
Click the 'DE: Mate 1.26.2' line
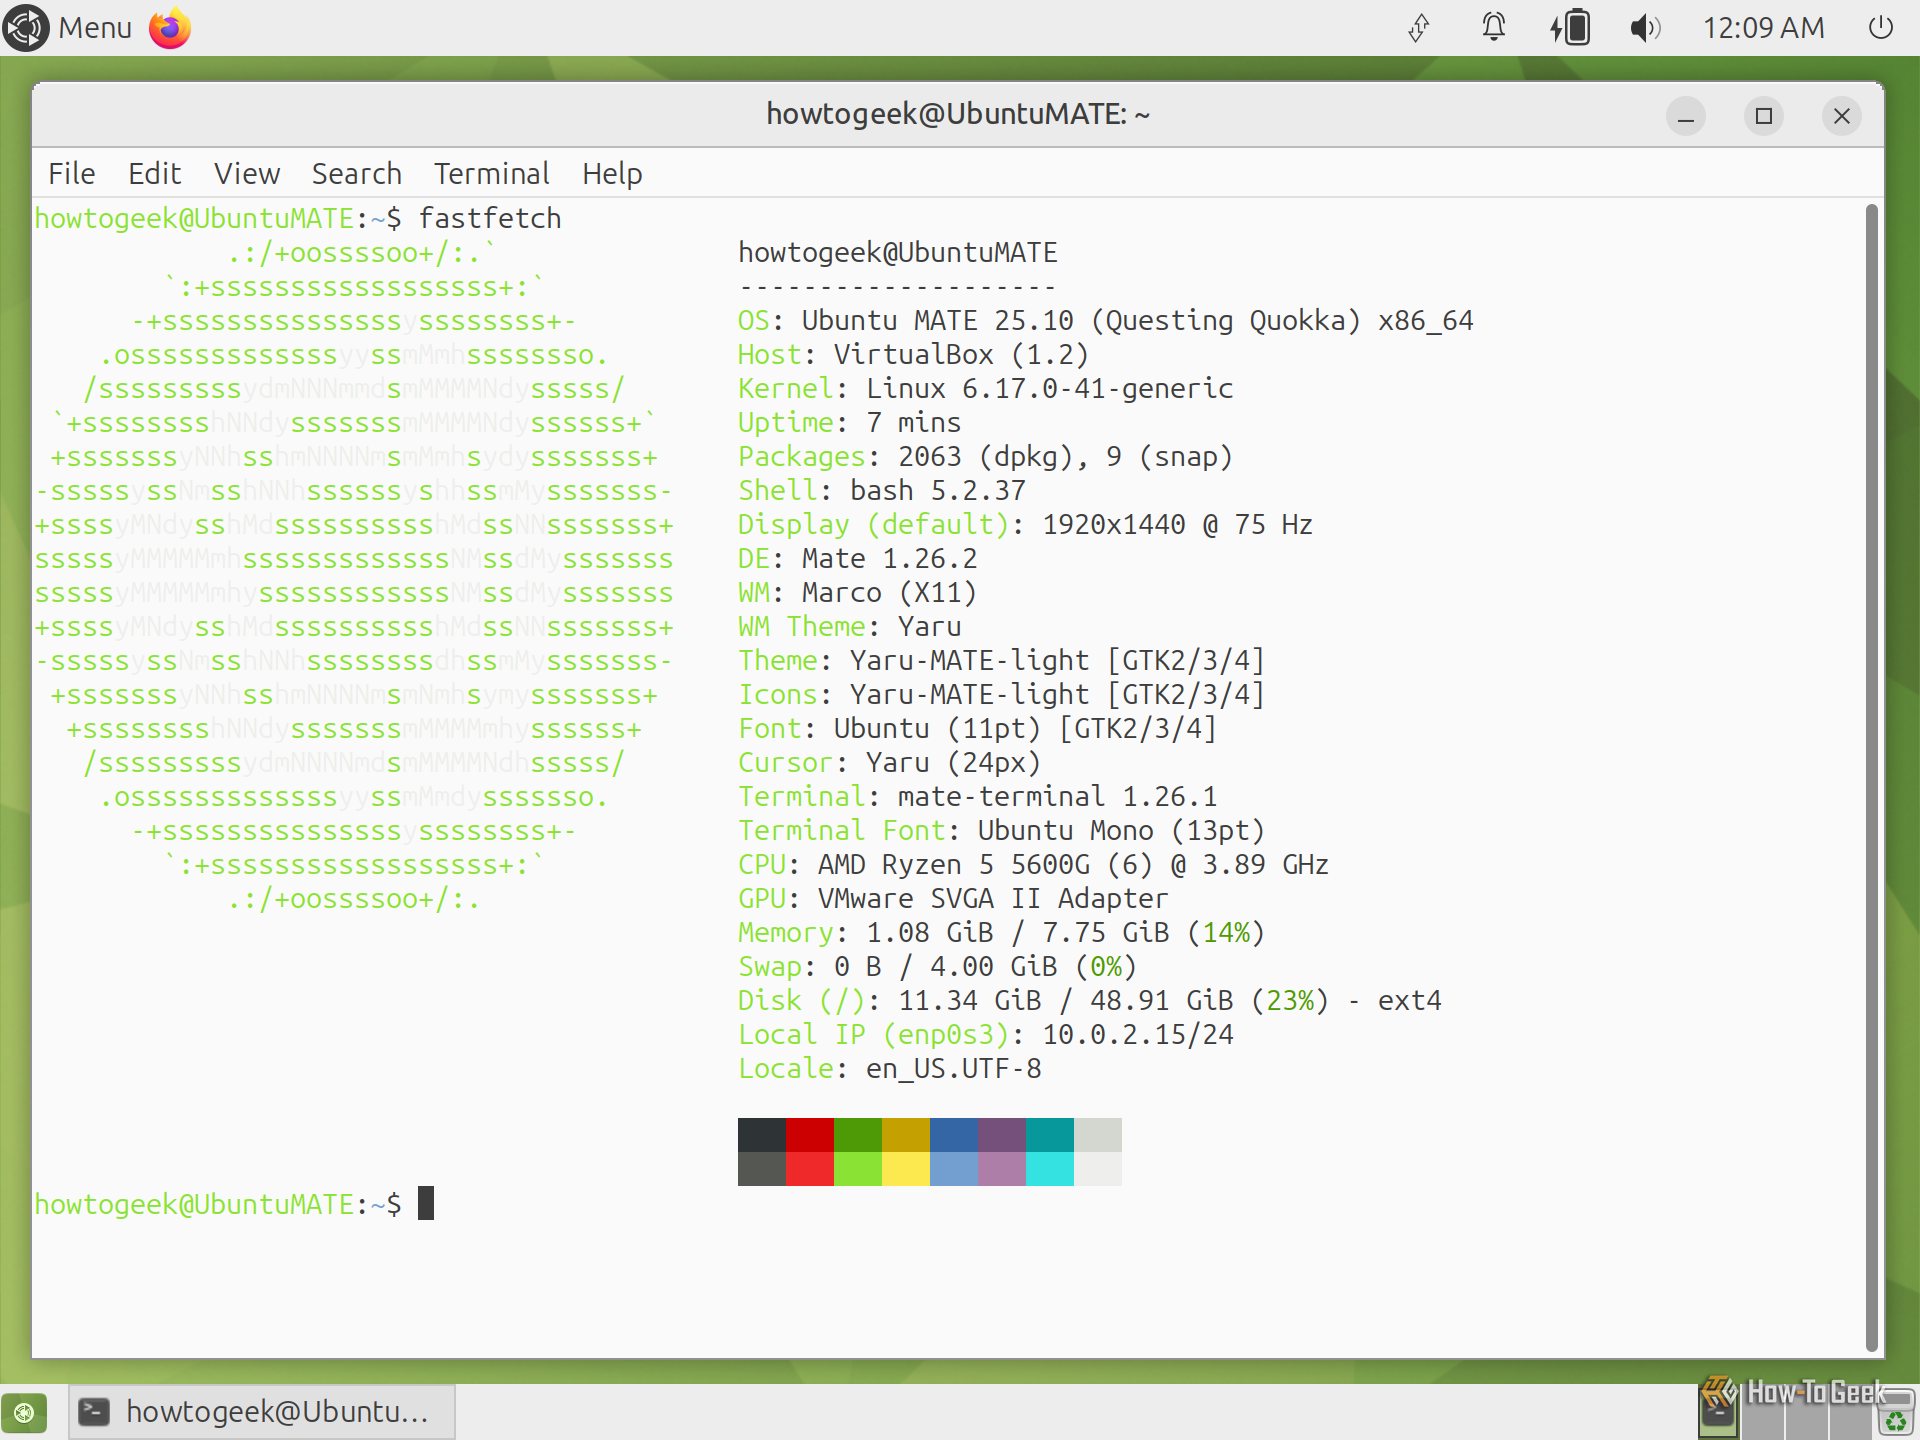tap(858, 558)
